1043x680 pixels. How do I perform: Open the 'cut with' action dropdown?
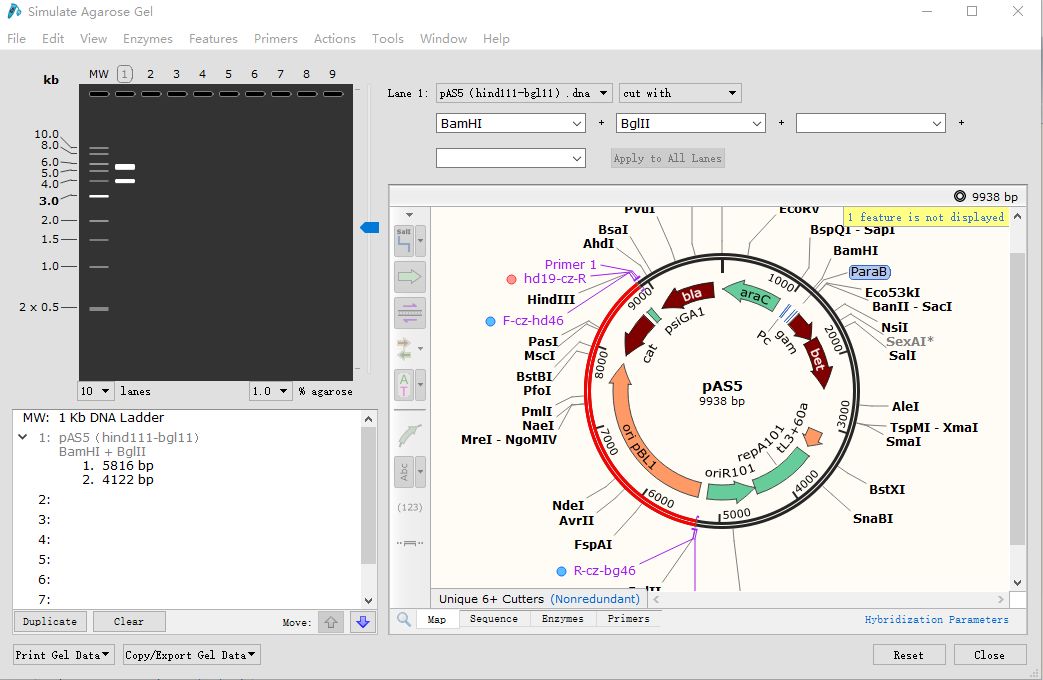[x=680, y=93]
